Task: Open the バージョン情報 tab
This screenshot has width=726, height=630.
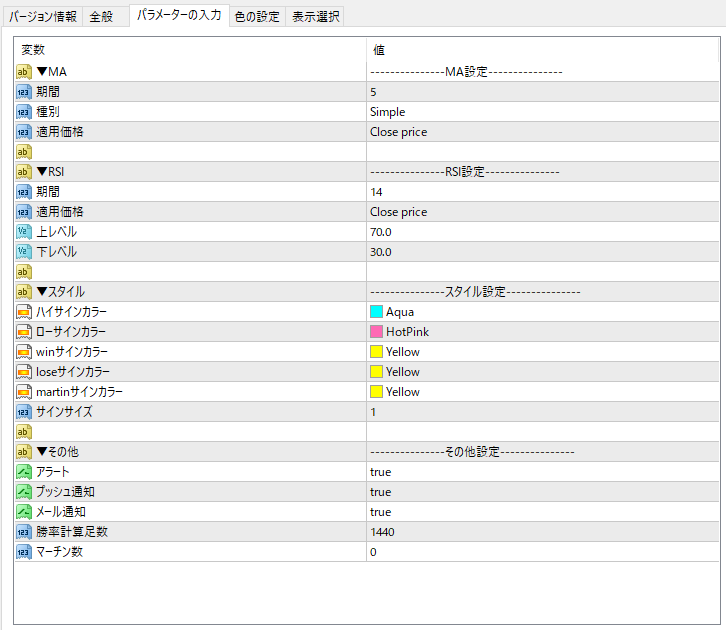Action: pos(43,17)
